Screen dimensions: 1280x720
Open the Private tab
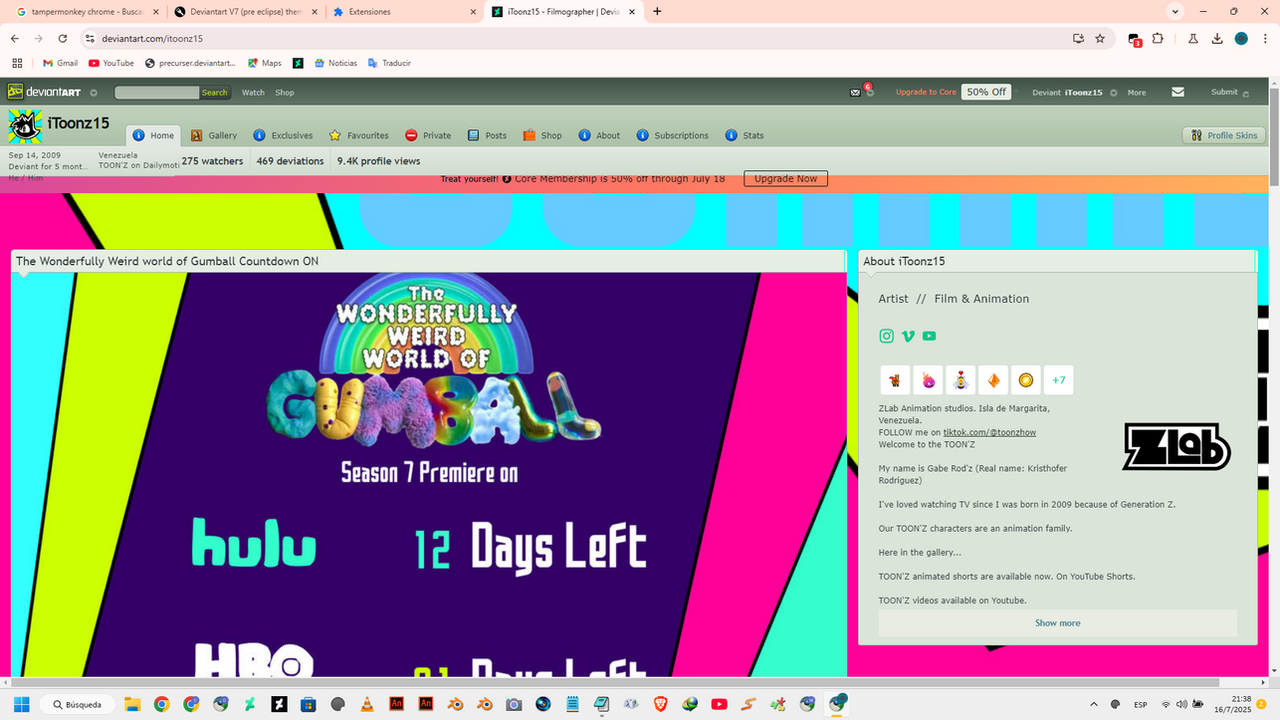(x=428, y=135)
